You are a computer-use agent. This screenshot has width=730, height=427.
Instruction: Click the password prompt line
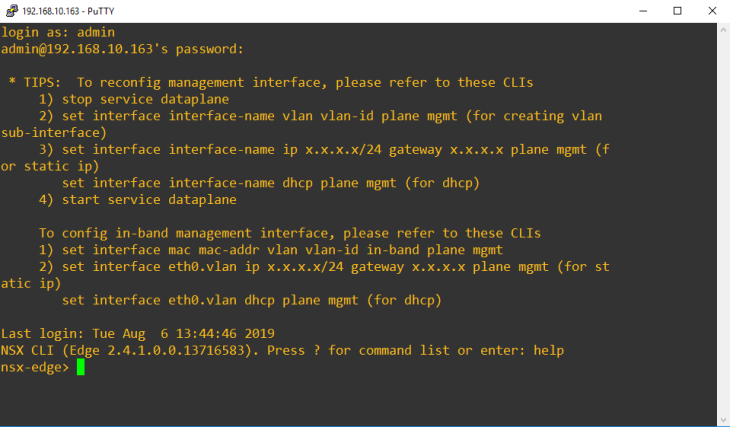pyautogui.click(x=122, y=48)
